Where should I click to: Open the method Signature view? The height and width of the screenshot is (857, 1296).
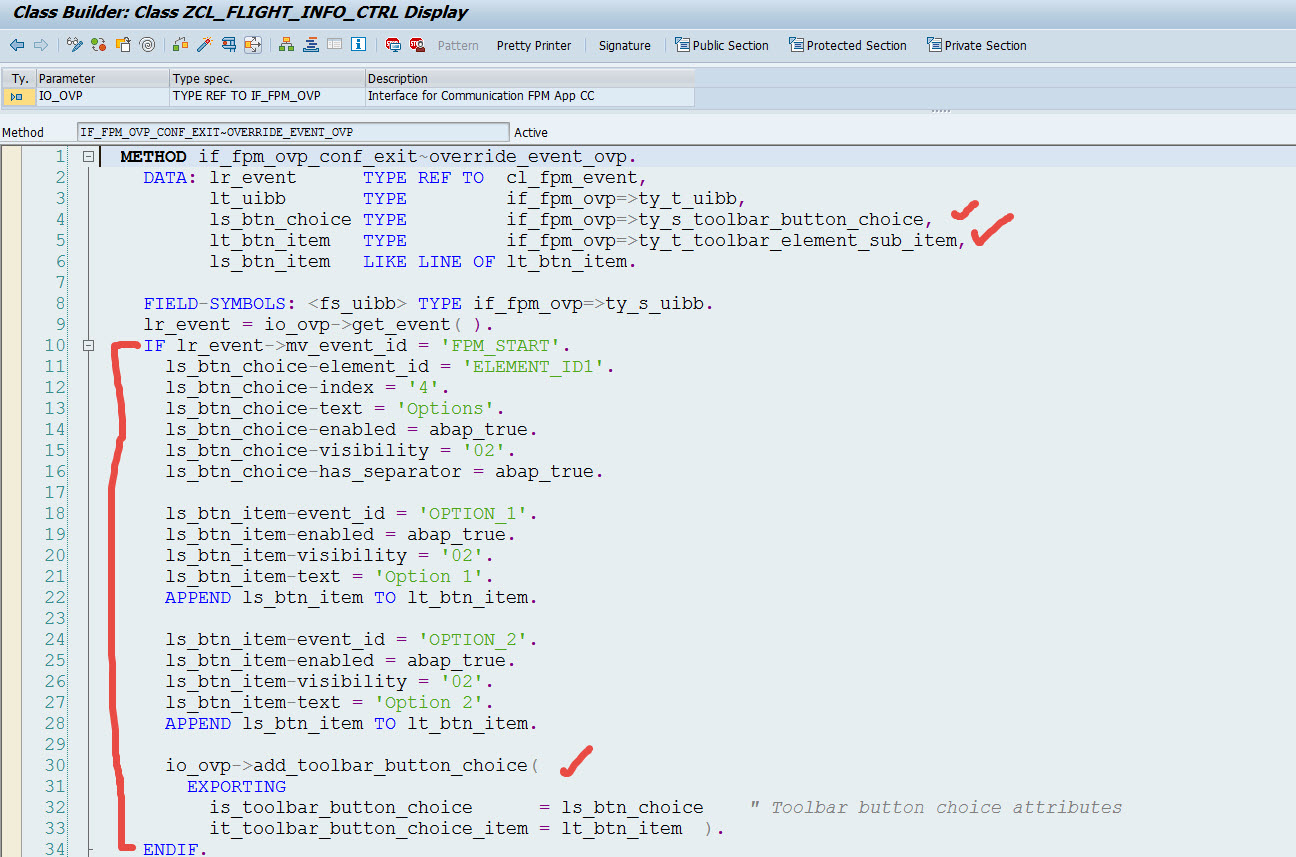(625, 45)
